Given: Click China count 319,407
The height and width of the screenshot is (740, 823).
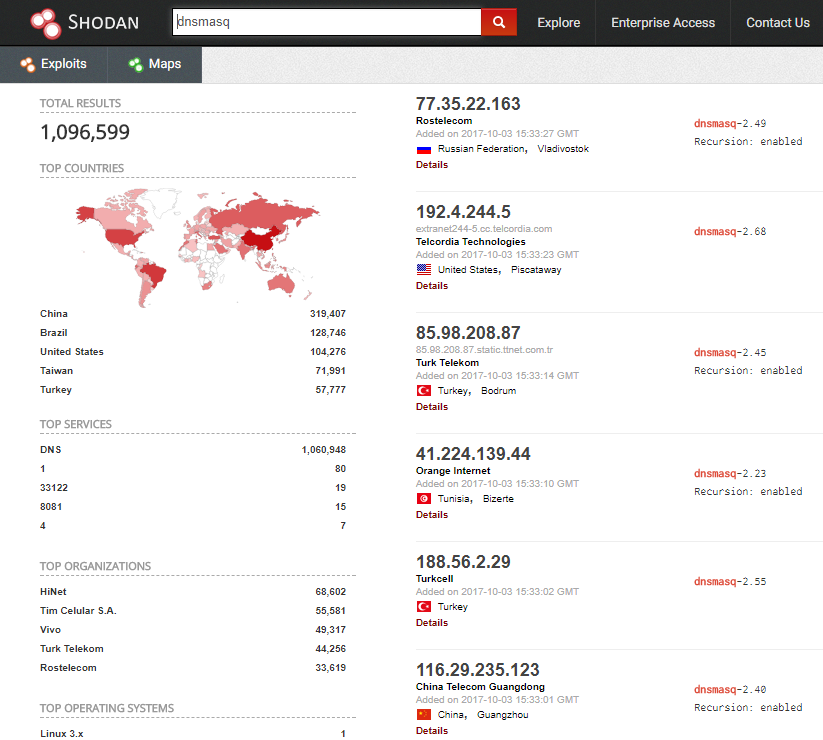Looking at the screenshot, I should point(328,314).
